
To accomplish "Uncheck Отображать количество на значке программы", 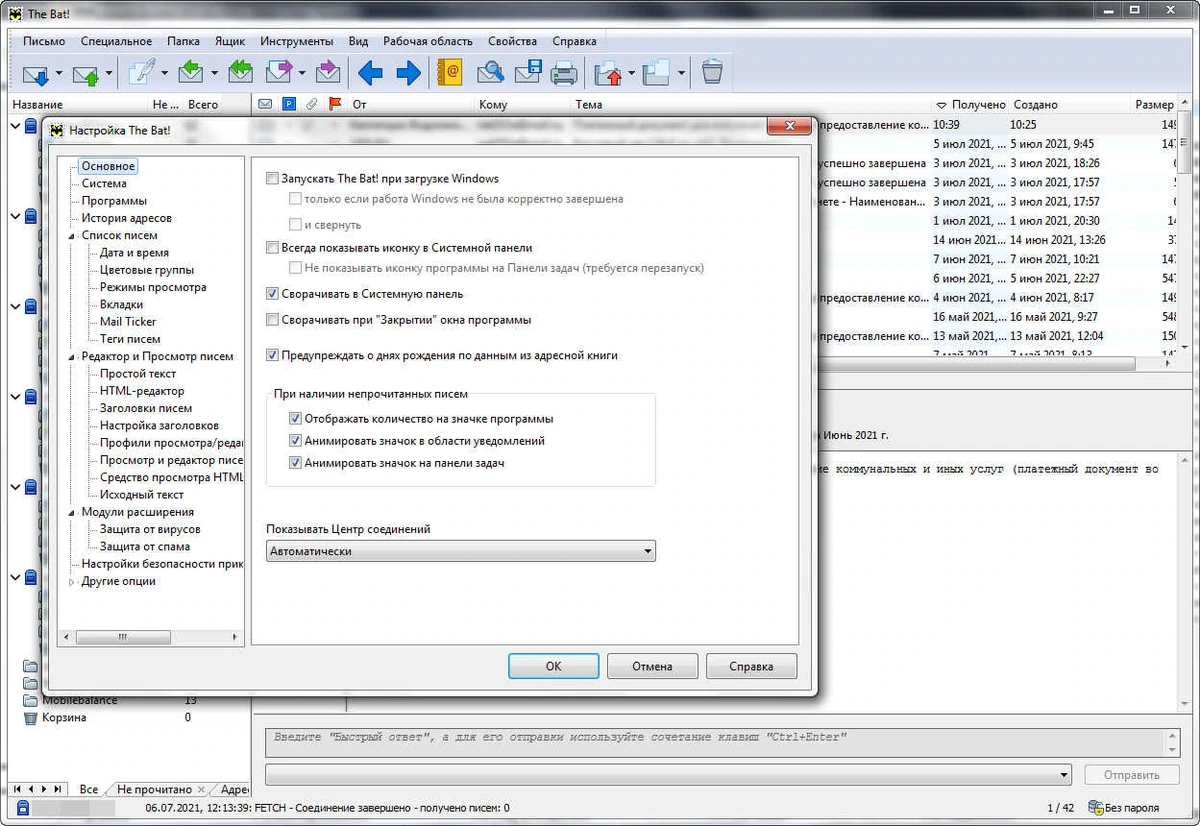I will tap(295, 419).
